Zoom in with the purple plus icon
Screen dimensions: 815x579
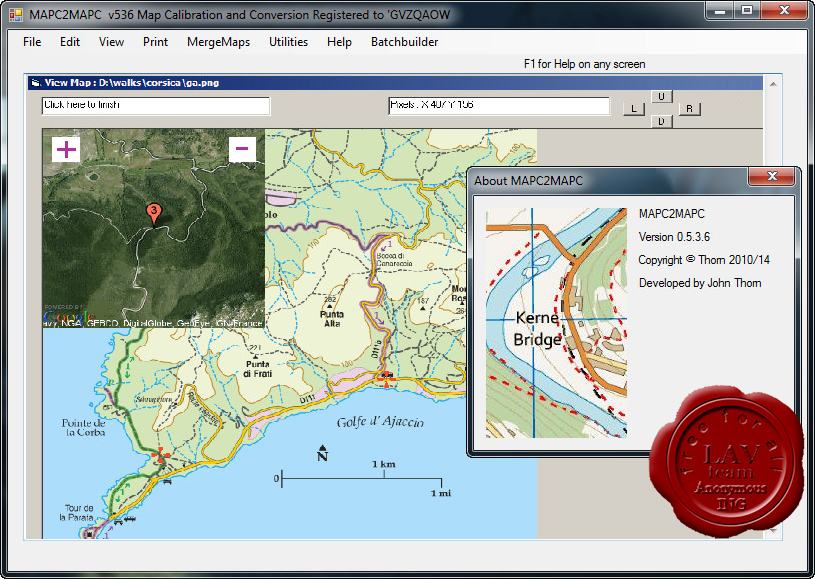(66, 149)
